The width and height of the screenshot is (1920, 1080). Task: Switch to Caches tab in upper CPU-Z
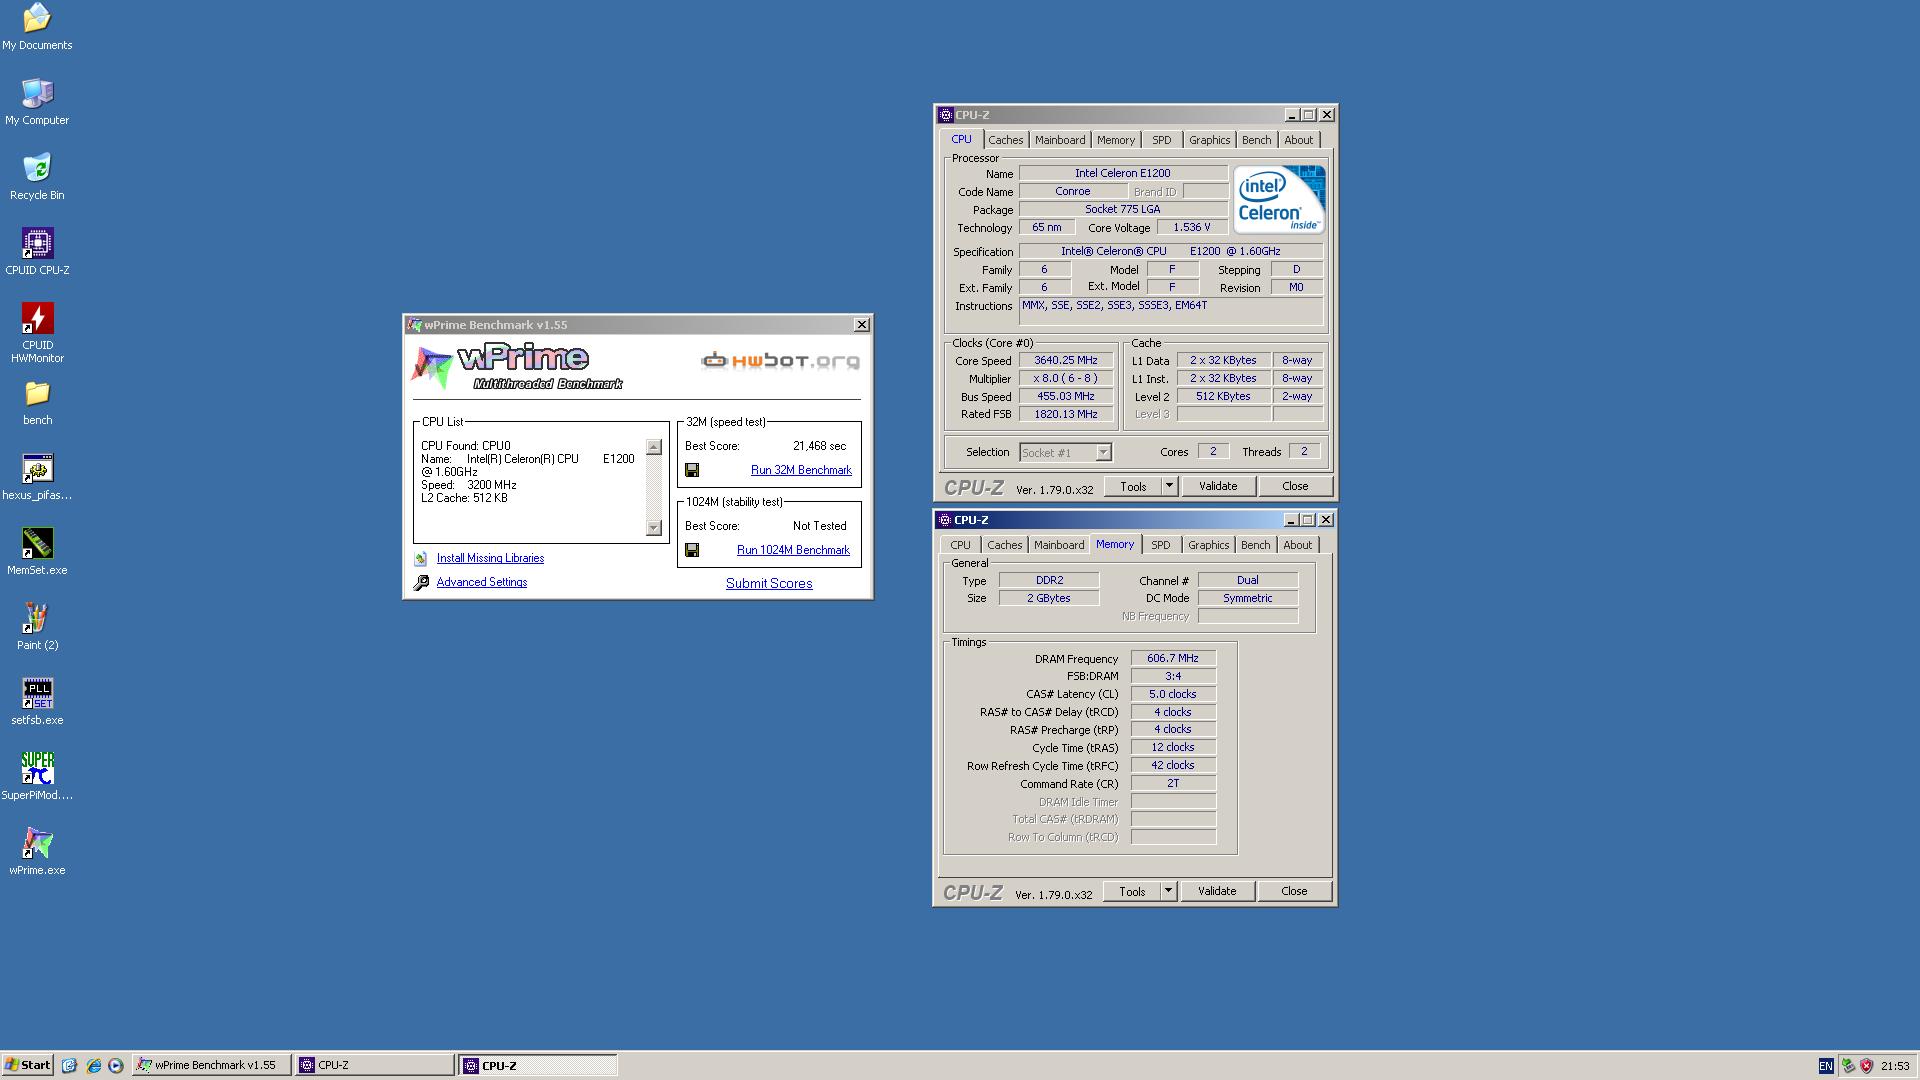[1005, 140]
